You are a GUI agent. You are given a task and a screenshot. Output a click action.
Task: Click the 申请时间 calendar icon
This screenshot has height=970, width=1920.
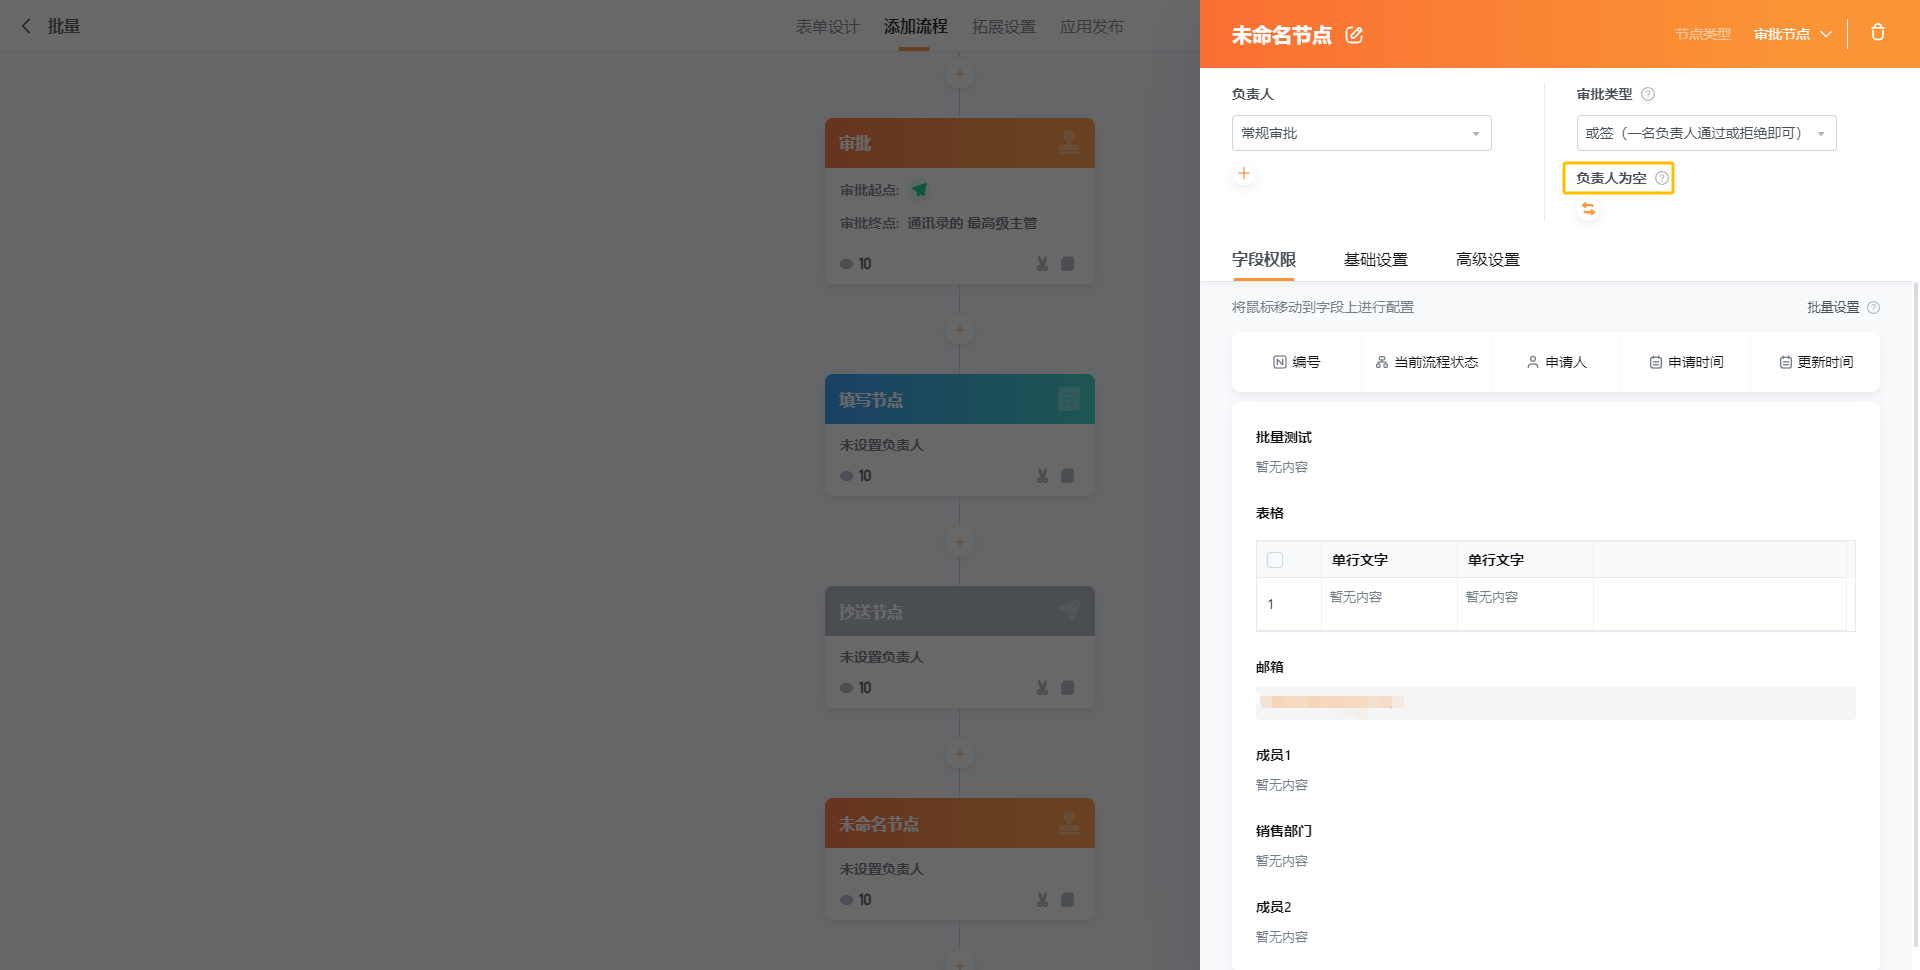click(1655, 362)
